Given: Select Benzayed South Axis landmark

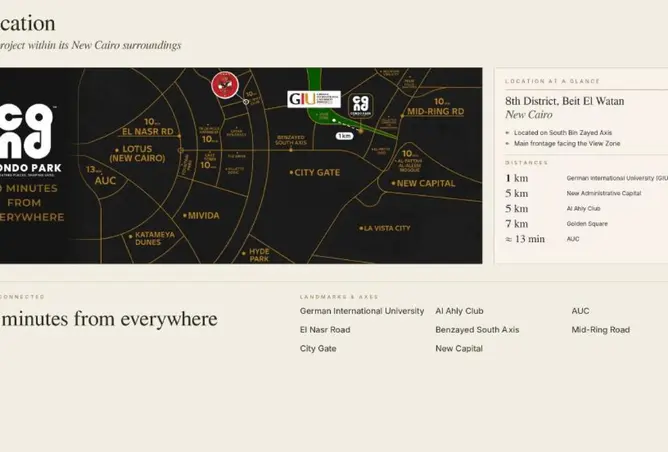Looking at the screenshot, I should point(477,330).
